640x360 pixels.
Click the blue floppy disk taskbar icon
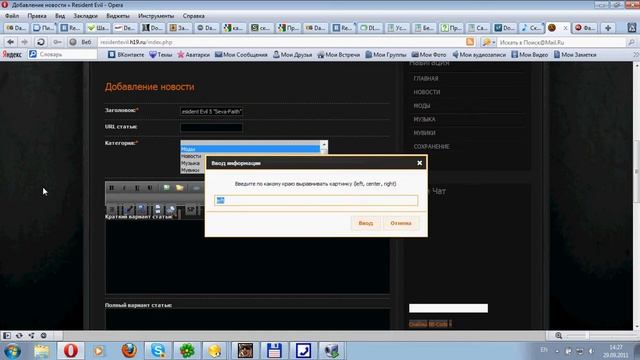[274, 351]
